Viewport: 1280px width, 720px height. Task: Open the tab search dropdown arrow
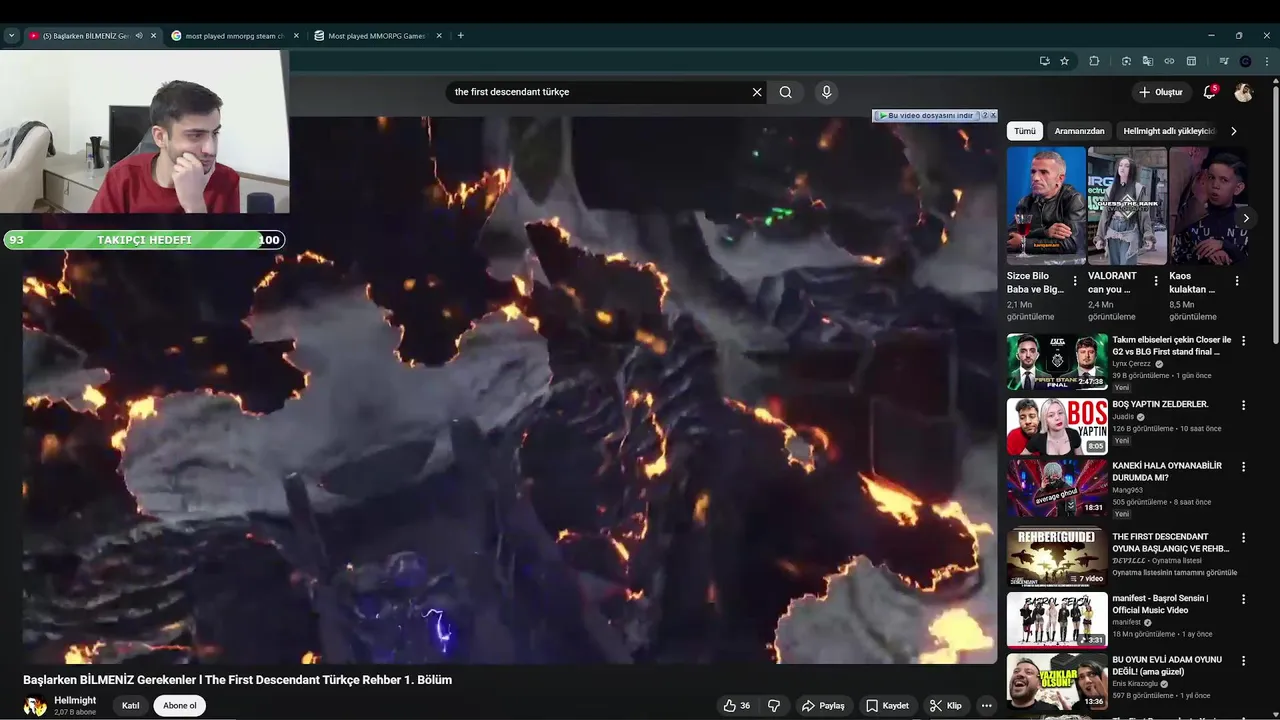pos(11,36)
